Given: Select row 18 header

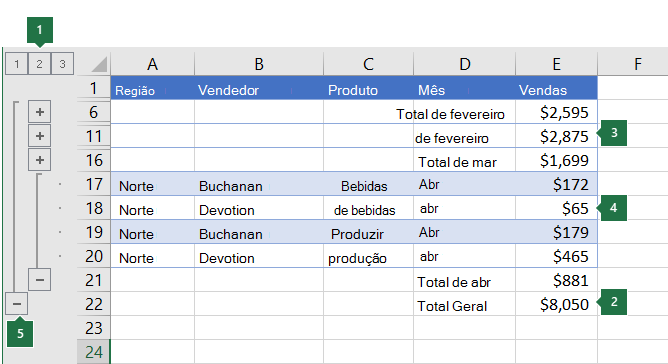Looking at the screenshot, I should click(x=94, y=208).
